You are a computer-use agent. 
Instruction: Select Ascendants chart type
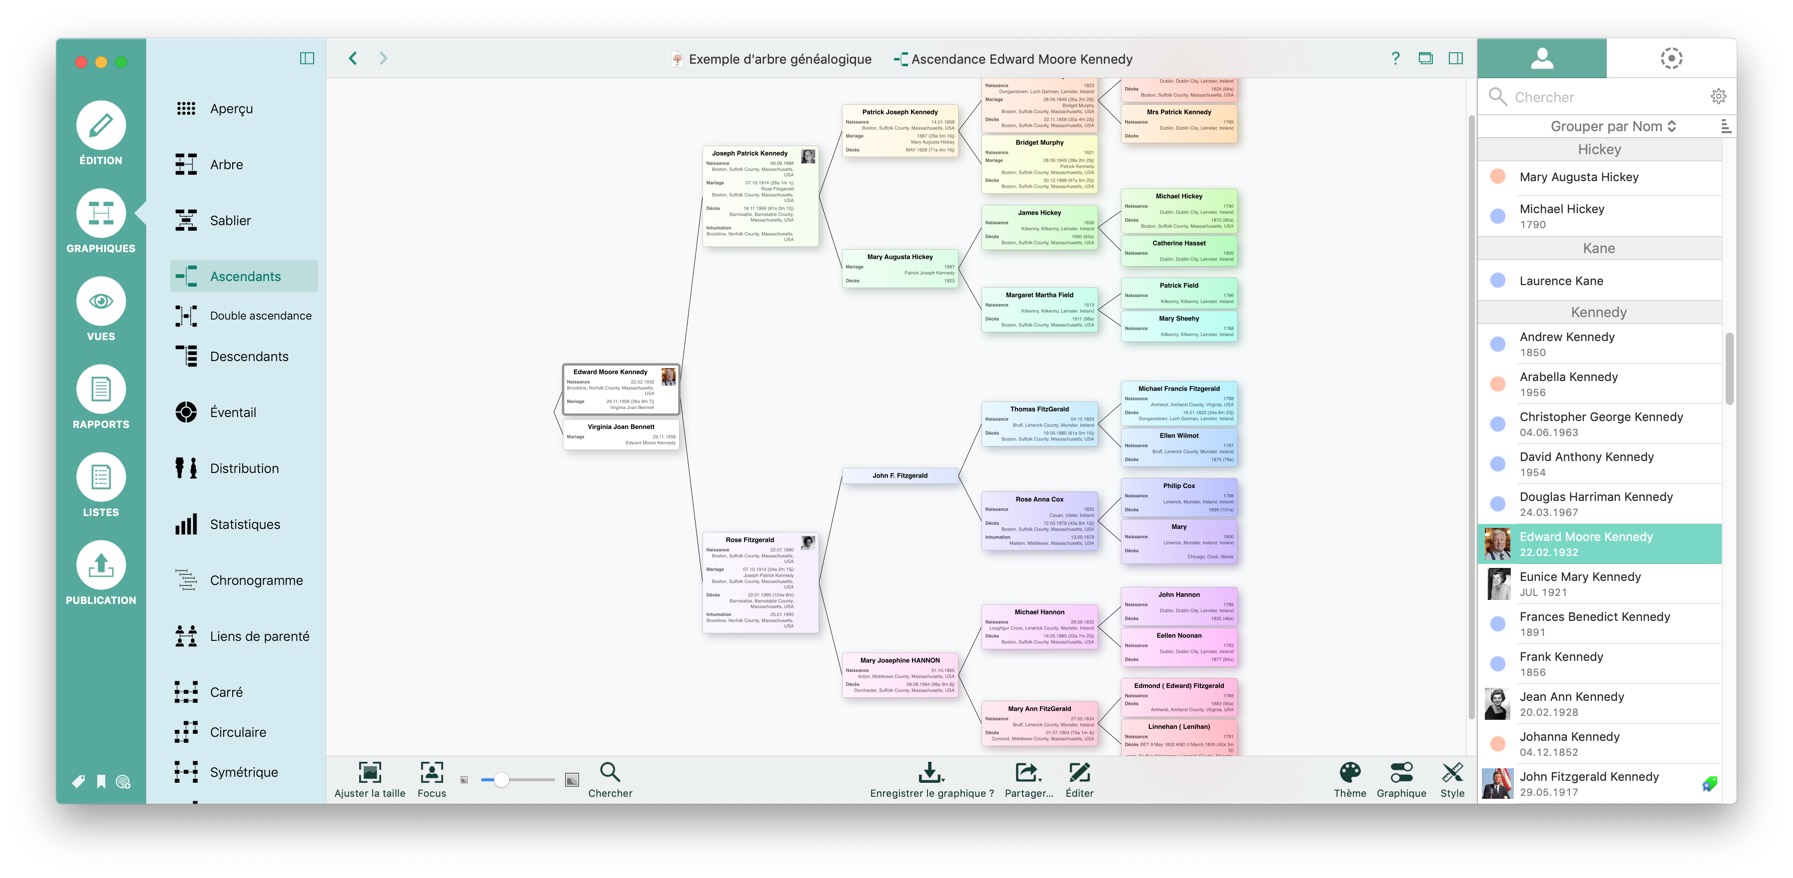click(x=244, y=276)
